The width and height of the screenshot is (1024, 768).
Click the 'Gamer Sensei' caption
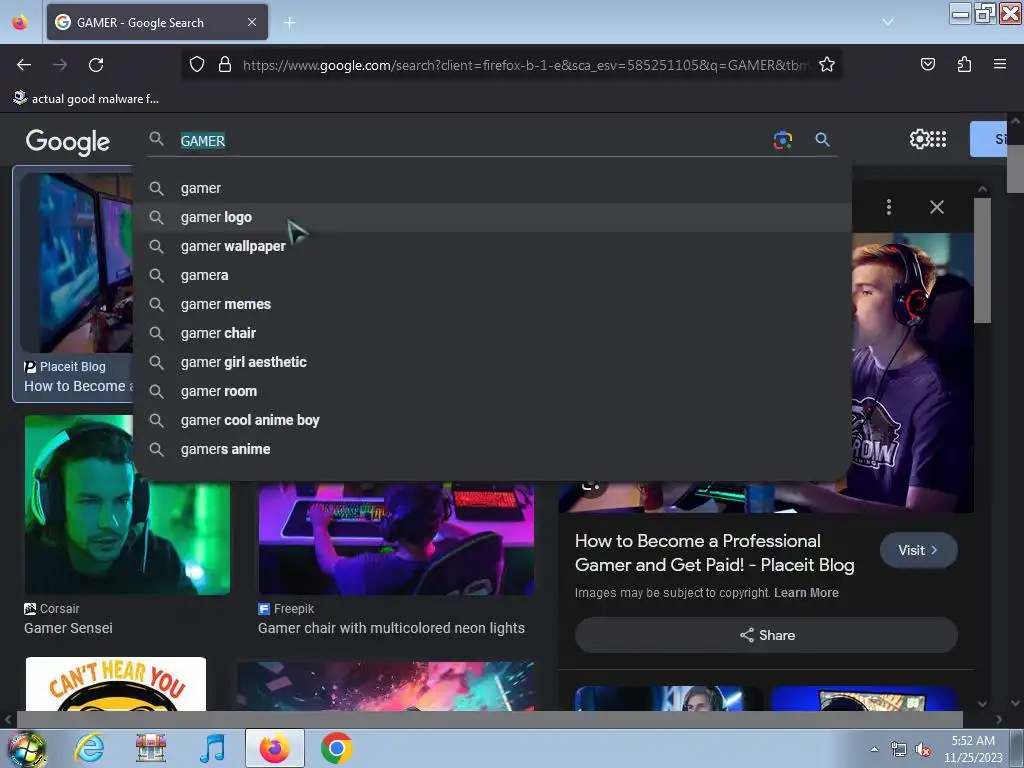[68, 628]
